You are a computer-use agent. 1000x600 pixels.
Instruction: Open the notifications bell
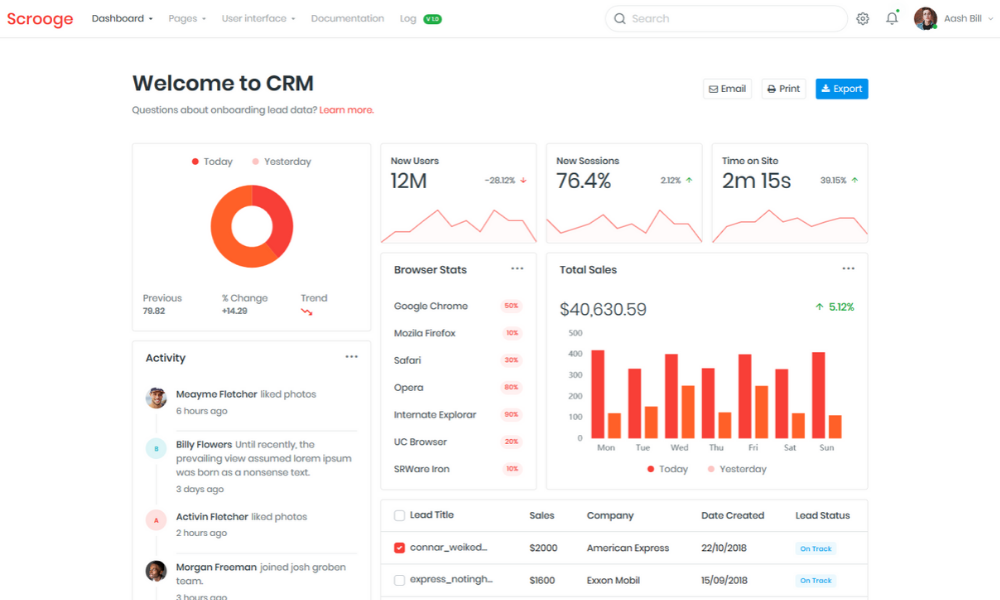point(892,19)
